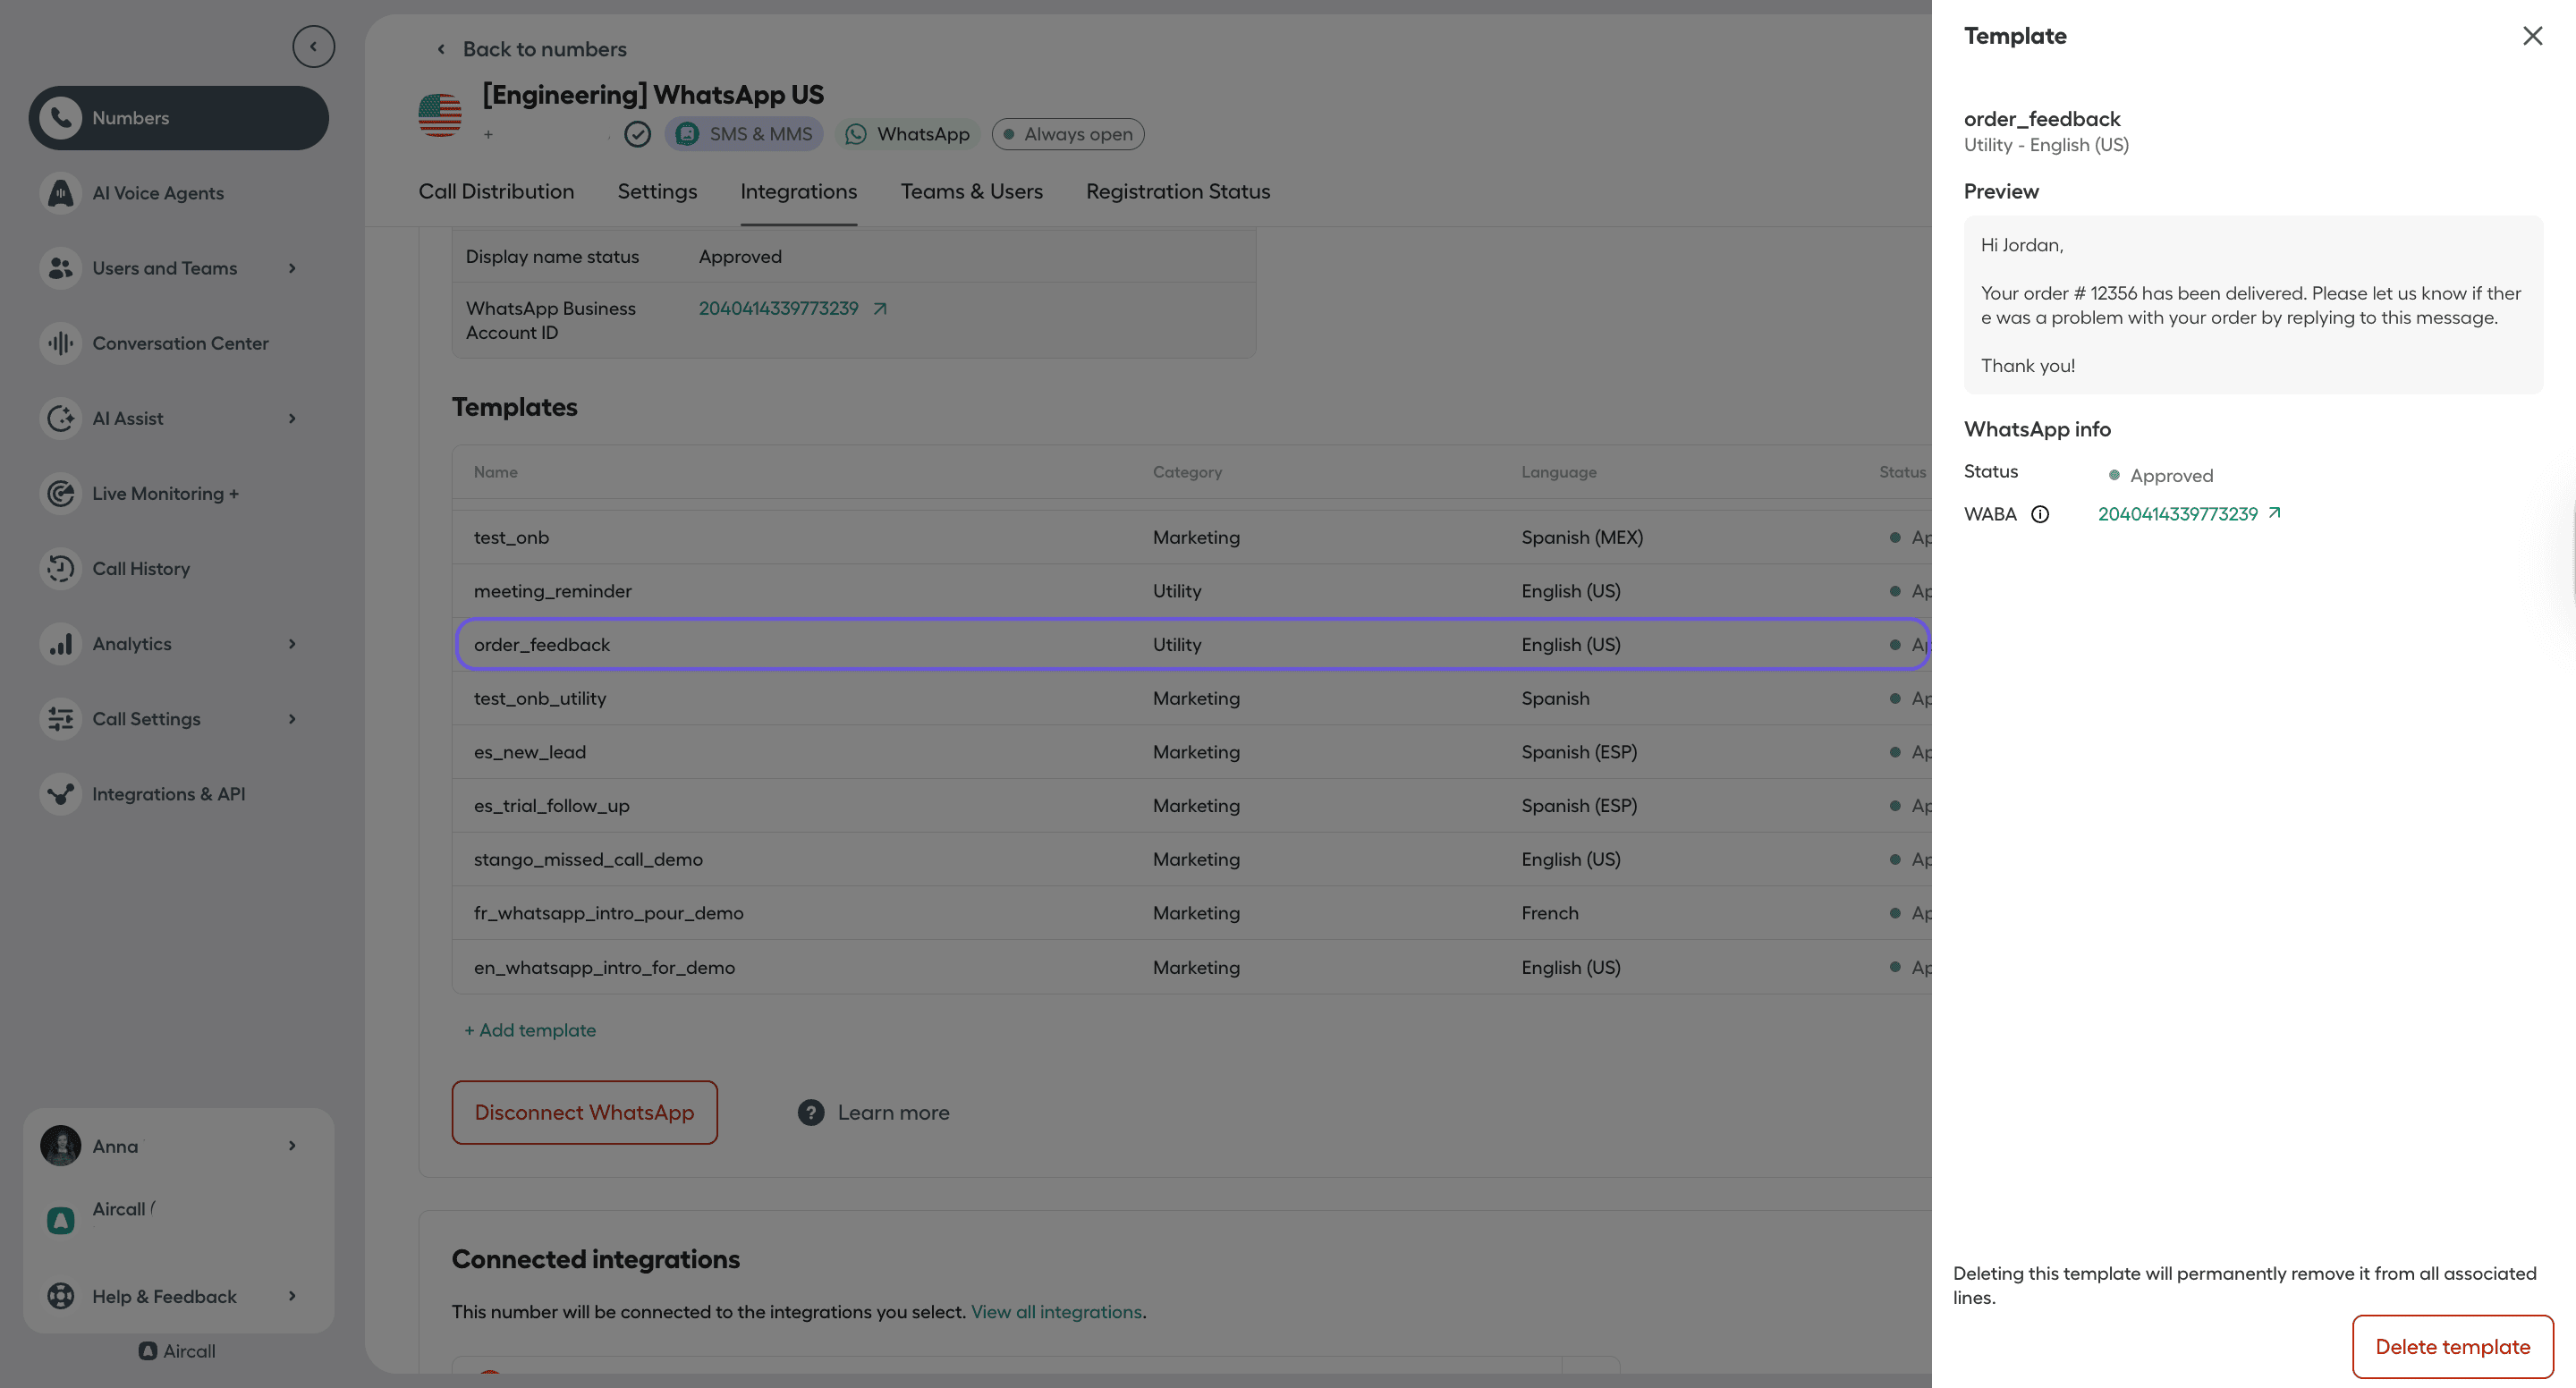Viewport: 2576px width, 1388px height.
Task: Expand the Analytics menu chevron
Action: [292, 644]
